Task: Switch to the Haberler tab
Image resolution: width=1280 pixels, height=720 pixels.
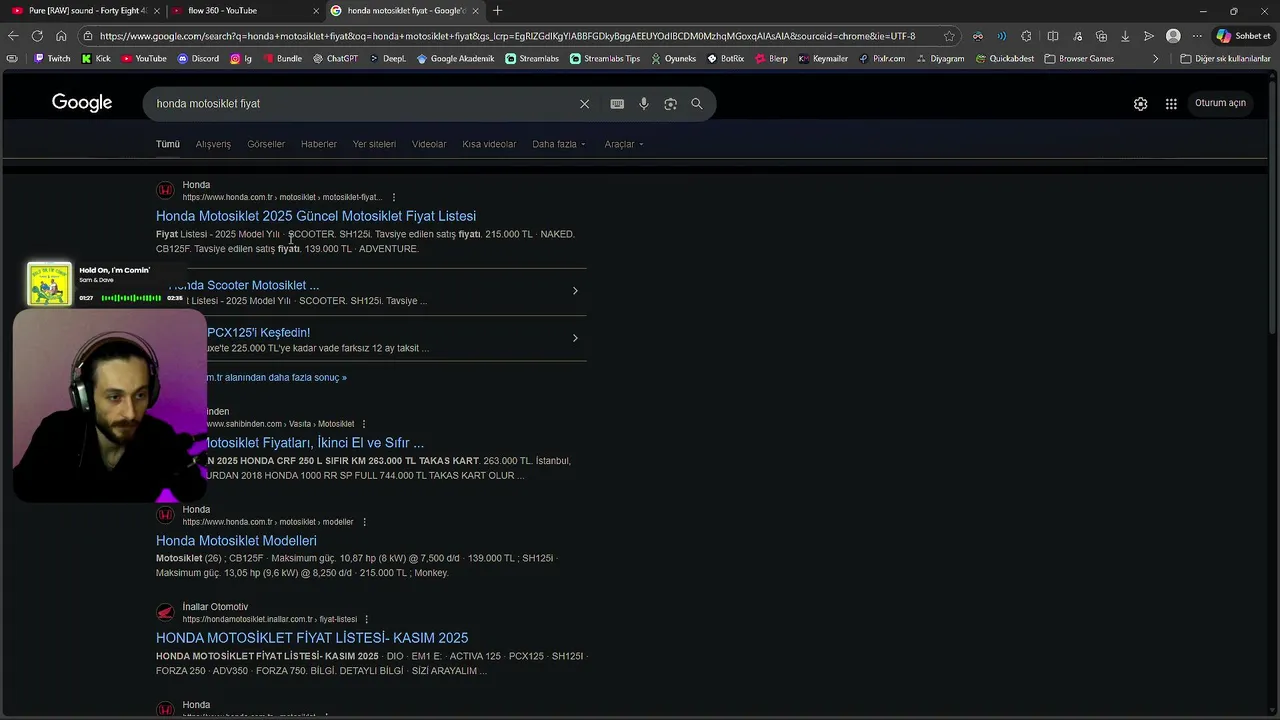Action: click(x=319, y=144)
